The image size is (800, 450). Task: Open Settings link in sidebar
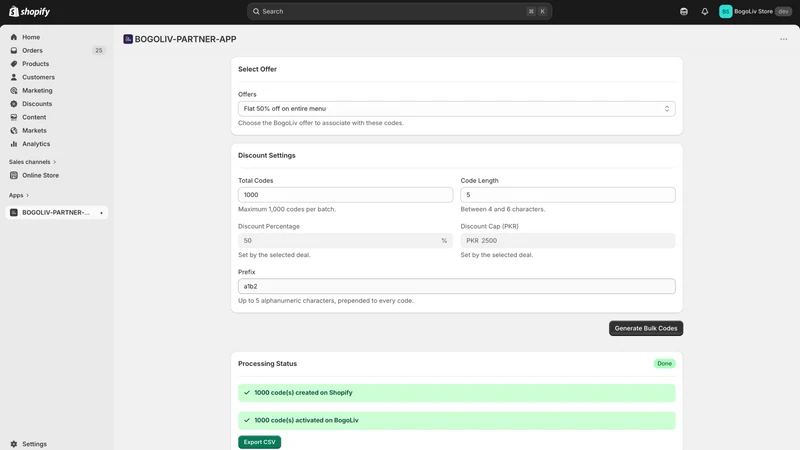coord(34,444)
